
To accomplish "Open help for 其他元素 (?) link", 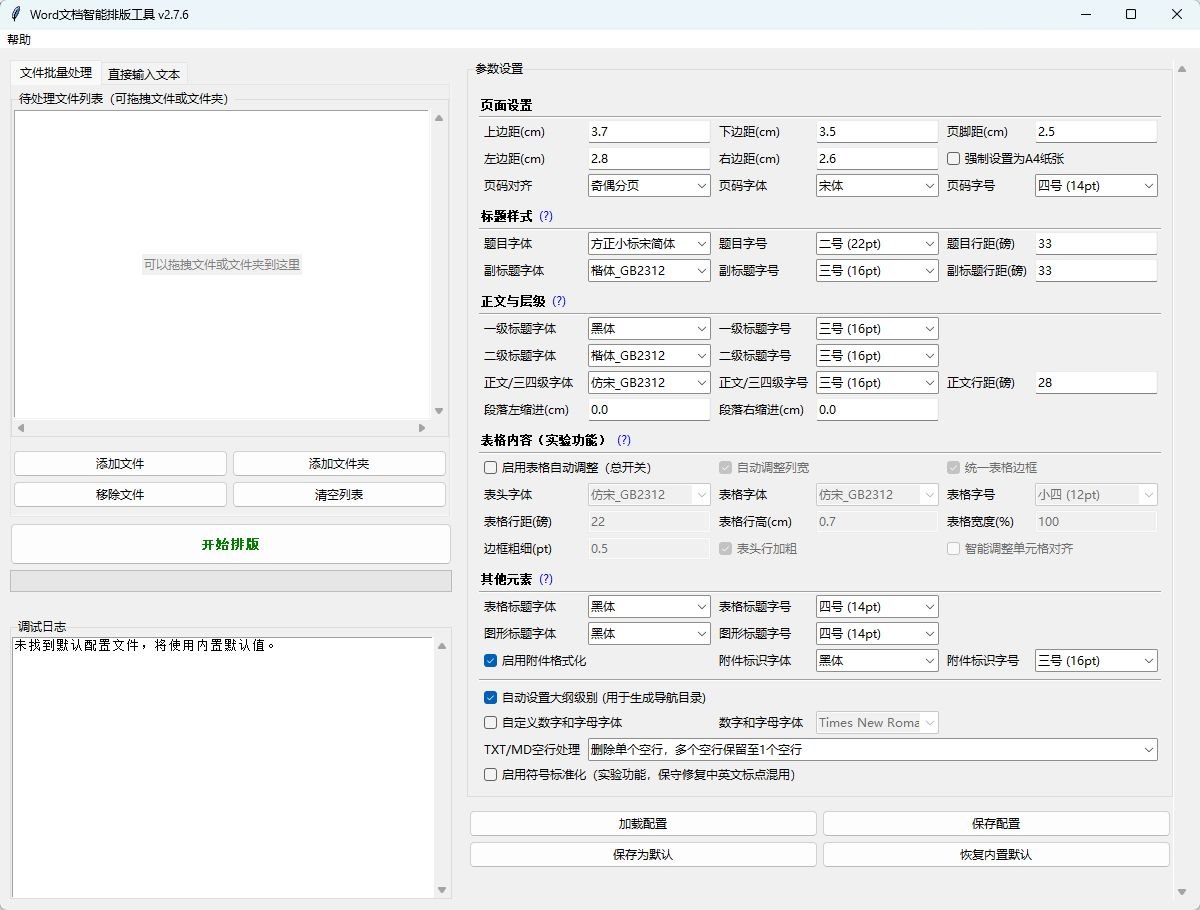I will (x=545, y=579).
